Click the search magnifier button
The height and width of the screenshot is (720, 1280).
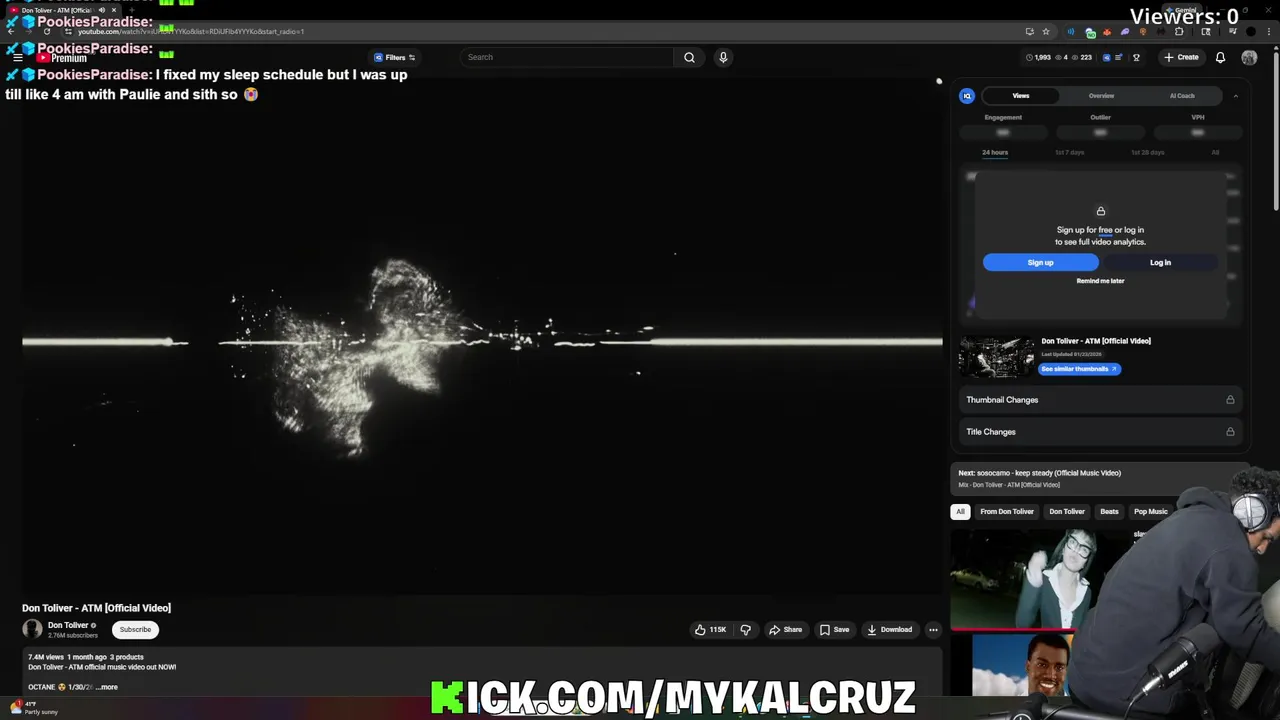tap(689, 57)
